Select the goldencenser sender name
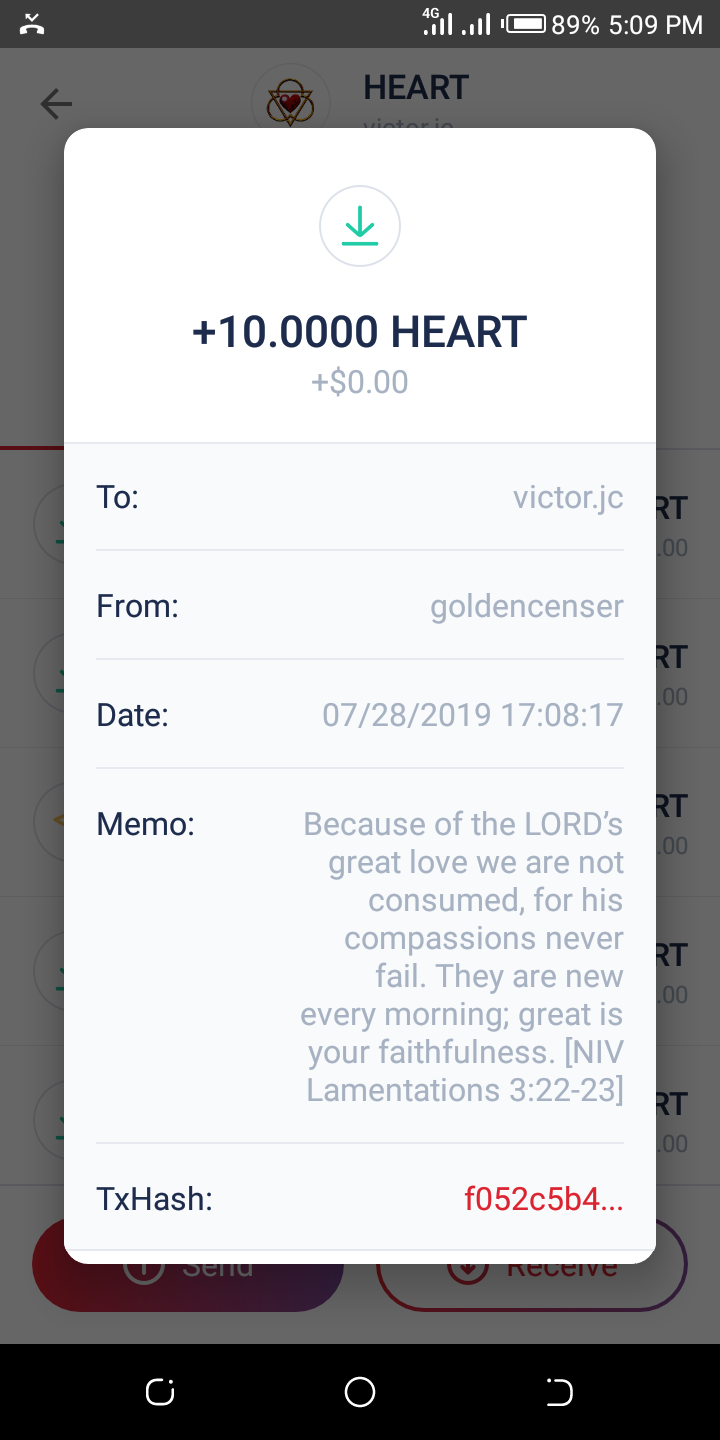This screenshot has height=1440, width=720. [526, 606]
